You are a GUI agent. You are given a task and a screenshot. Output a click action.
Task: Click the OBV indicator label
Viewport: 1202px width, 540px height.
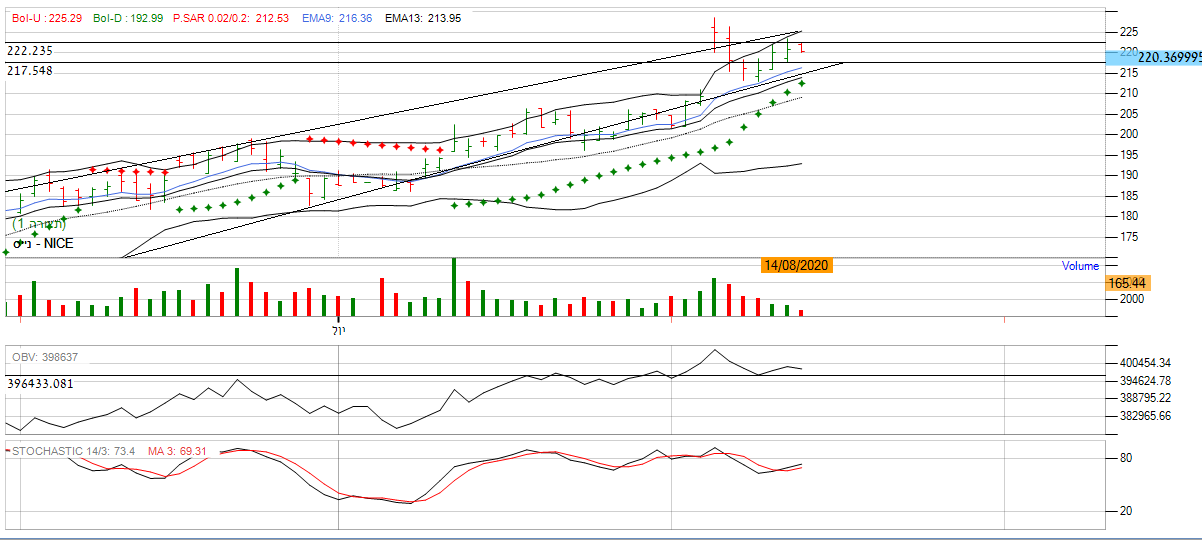(x=45, y=357)
